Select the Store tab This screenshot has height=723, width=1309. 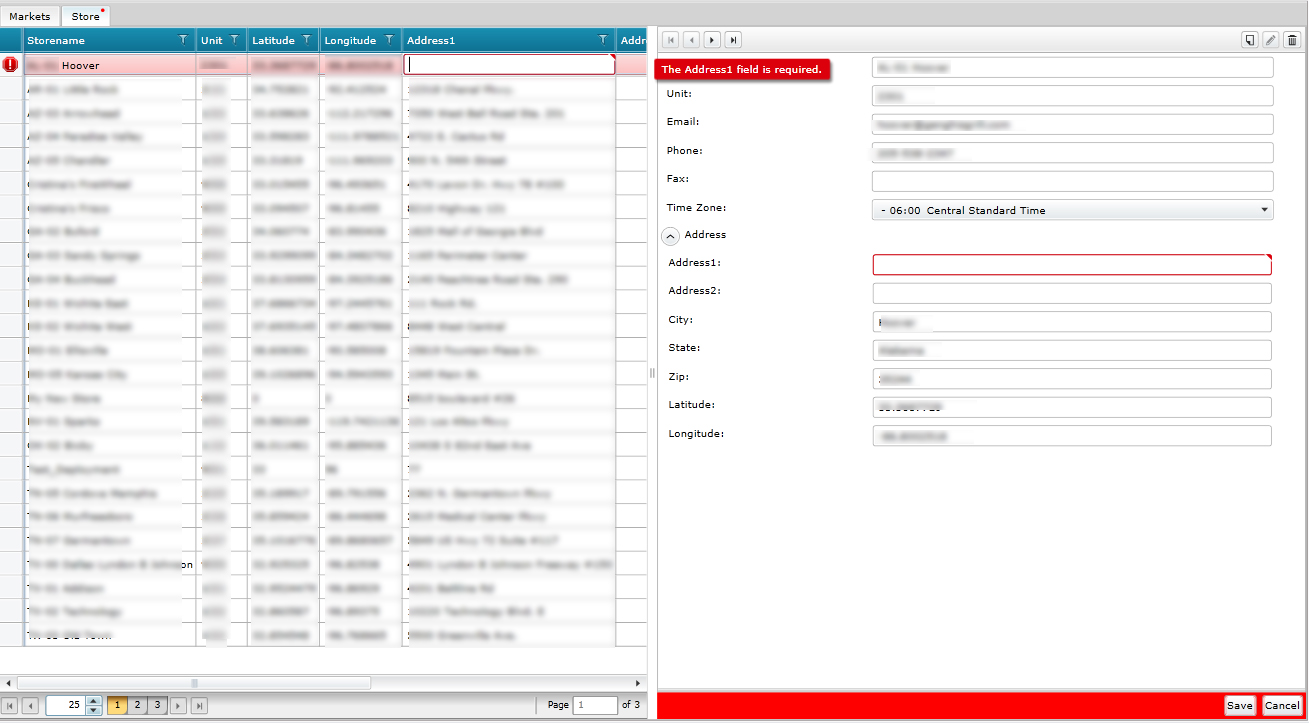click(x=86, y=17)
